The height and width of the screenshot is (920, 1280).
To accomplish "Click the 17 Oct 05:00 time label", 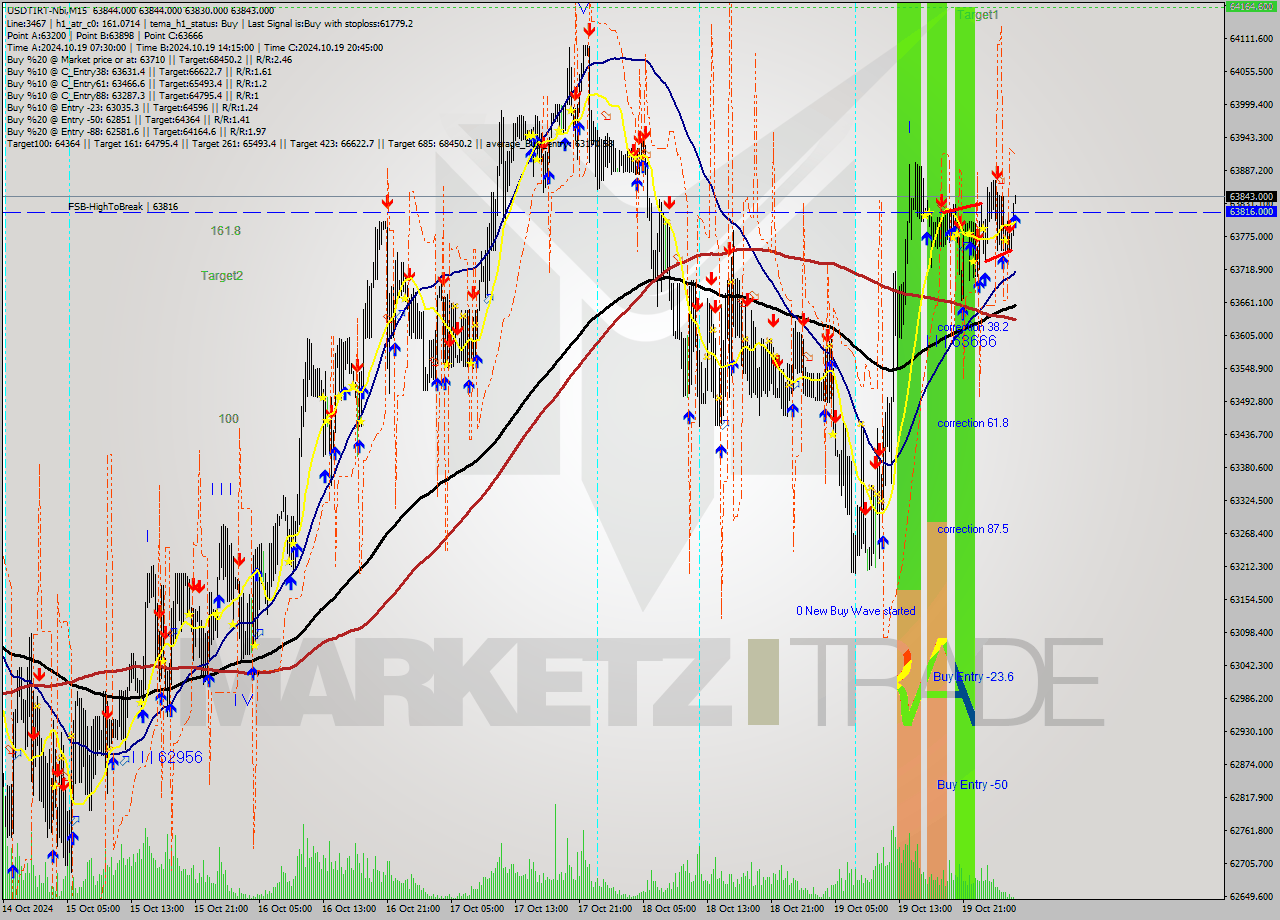I will 475,909.
